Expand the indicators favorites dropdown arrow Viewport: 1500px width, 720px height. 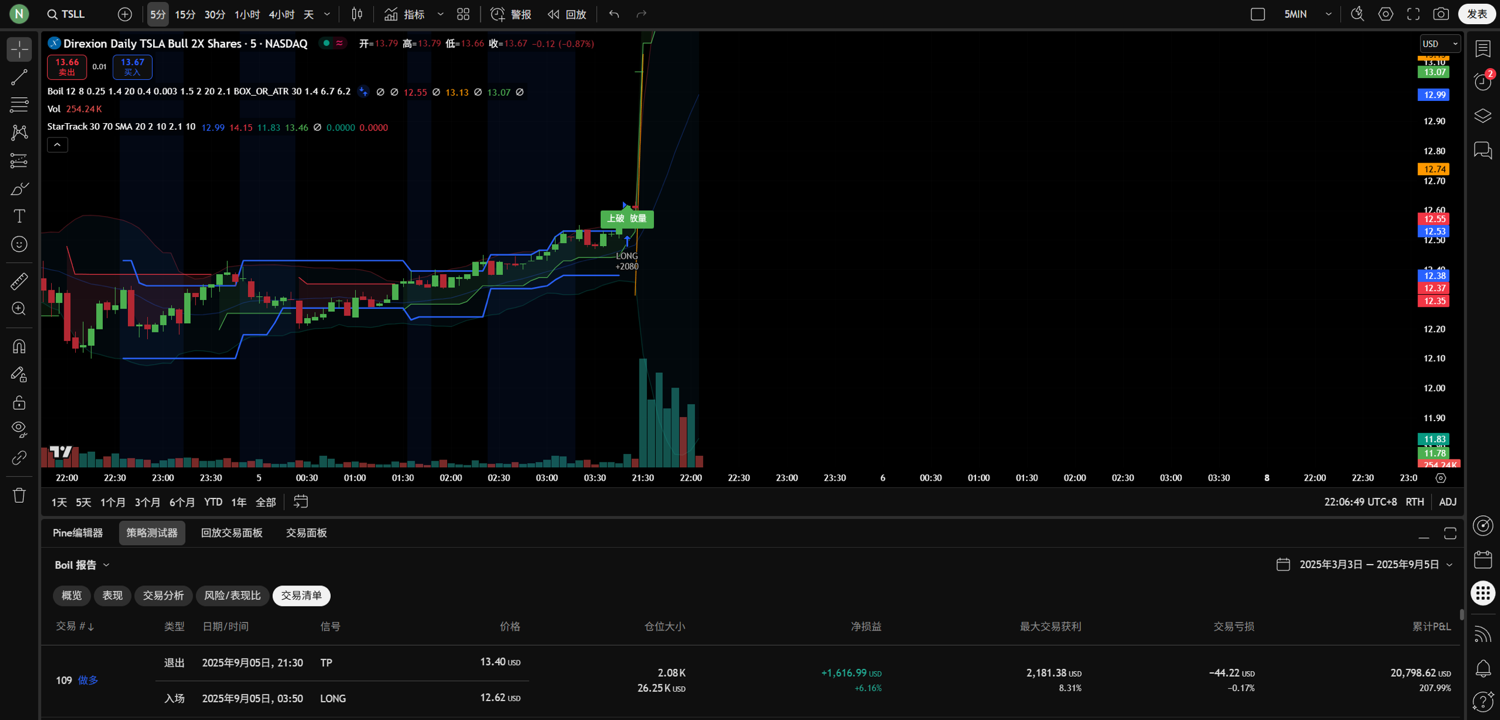(440, 14)
